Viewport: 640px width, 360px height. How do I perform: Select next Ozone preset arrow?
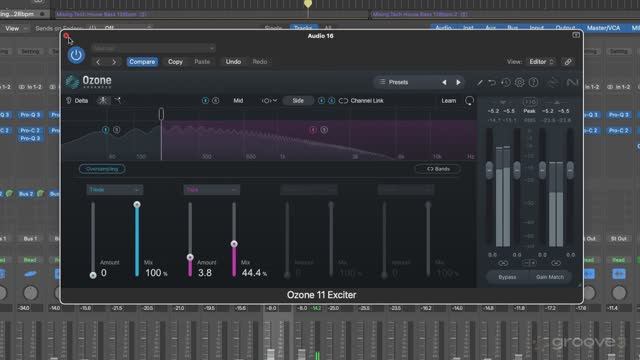point(458,82)
